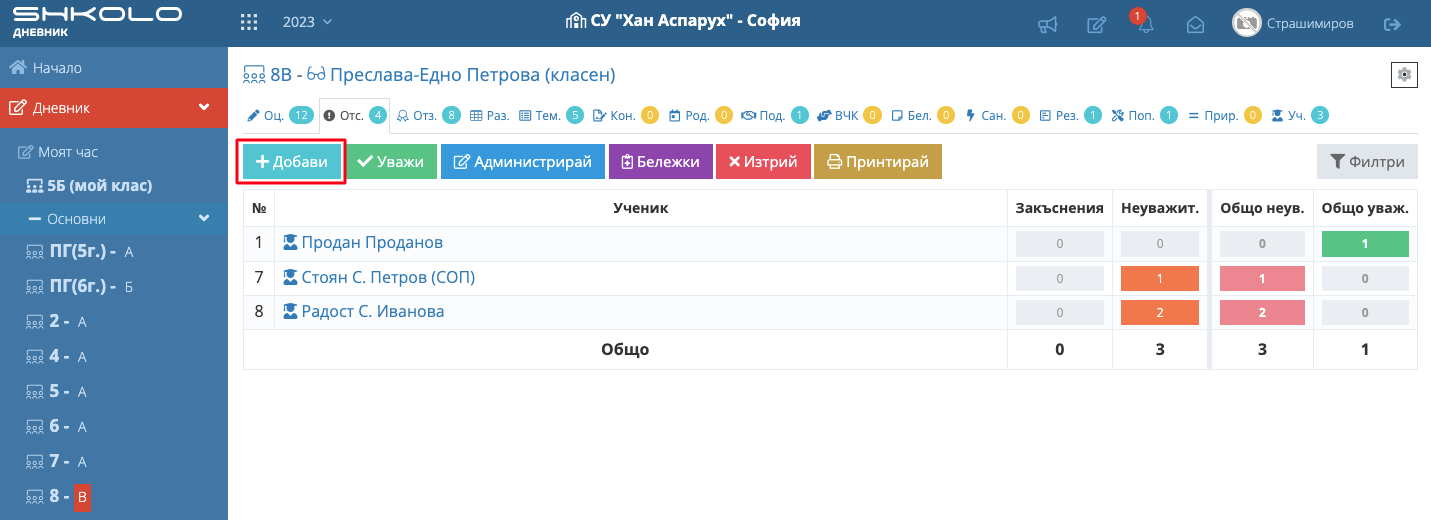
Task: Click orange unexcused count 2 for Радост
Action: point(1159,313)
